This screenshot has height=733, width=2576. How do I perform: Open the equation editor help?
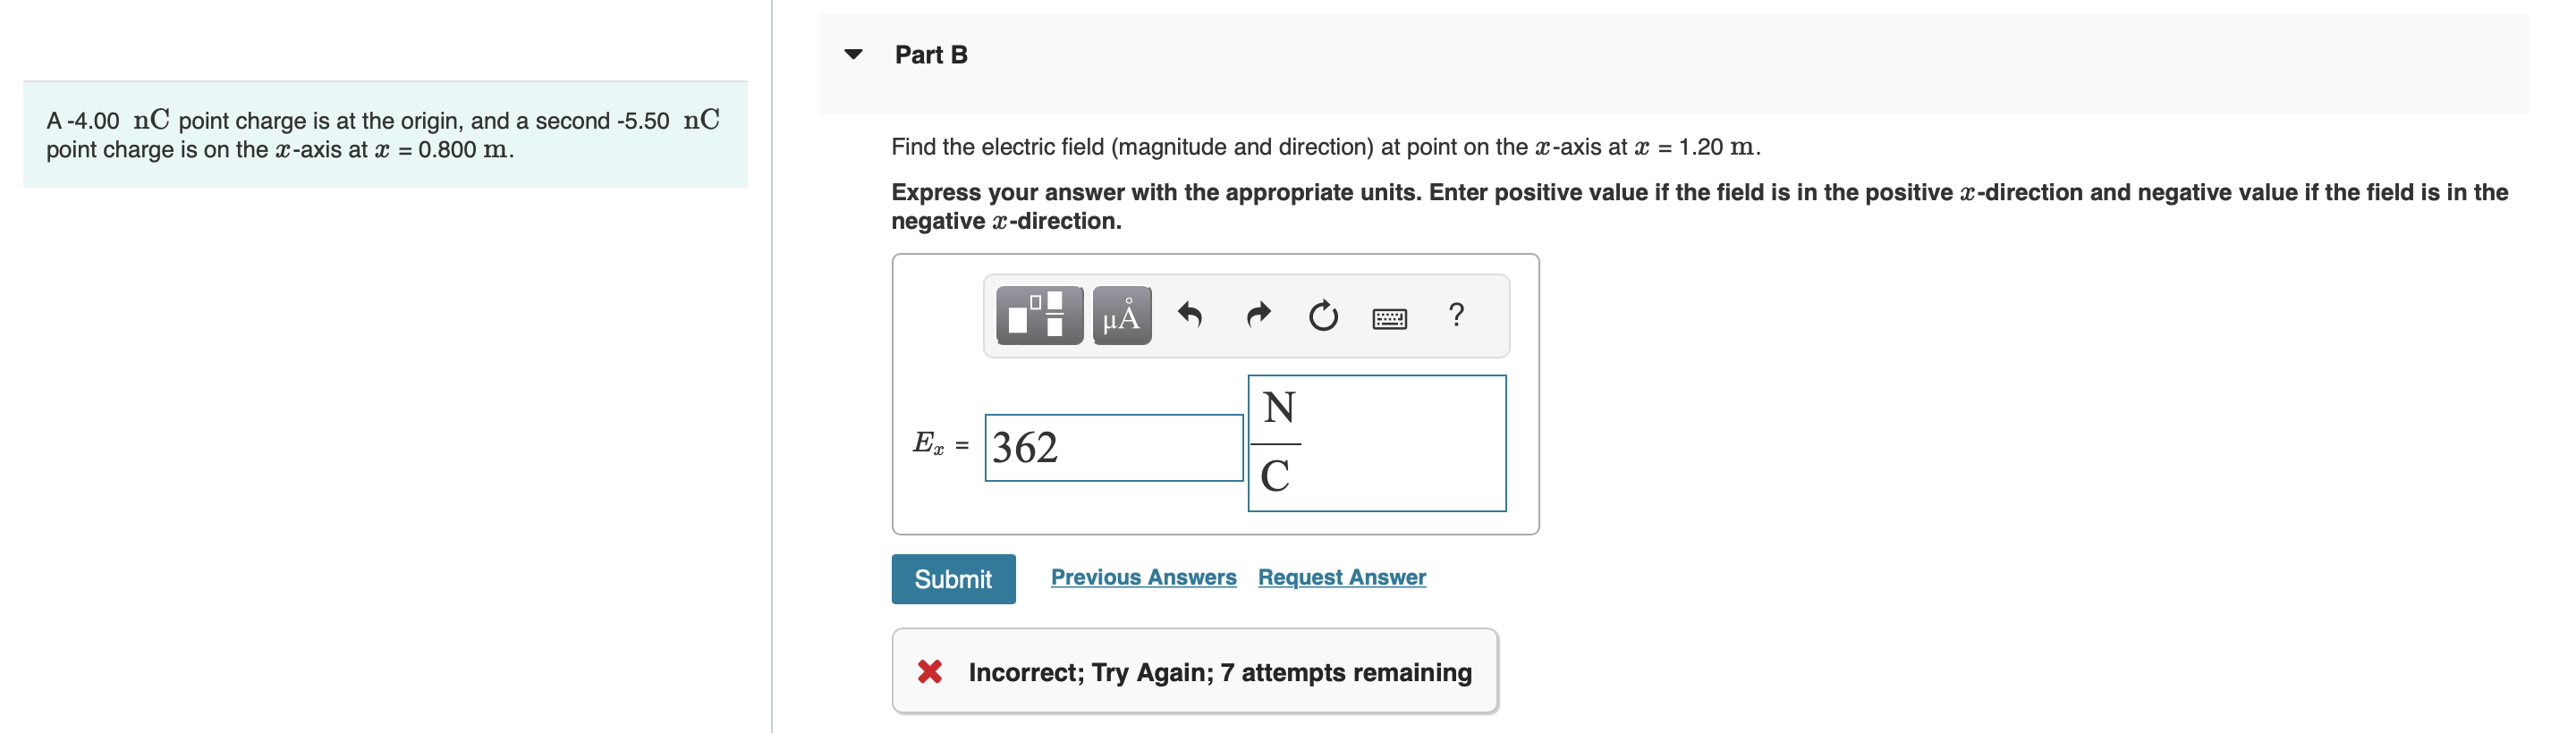(1455, 316)
